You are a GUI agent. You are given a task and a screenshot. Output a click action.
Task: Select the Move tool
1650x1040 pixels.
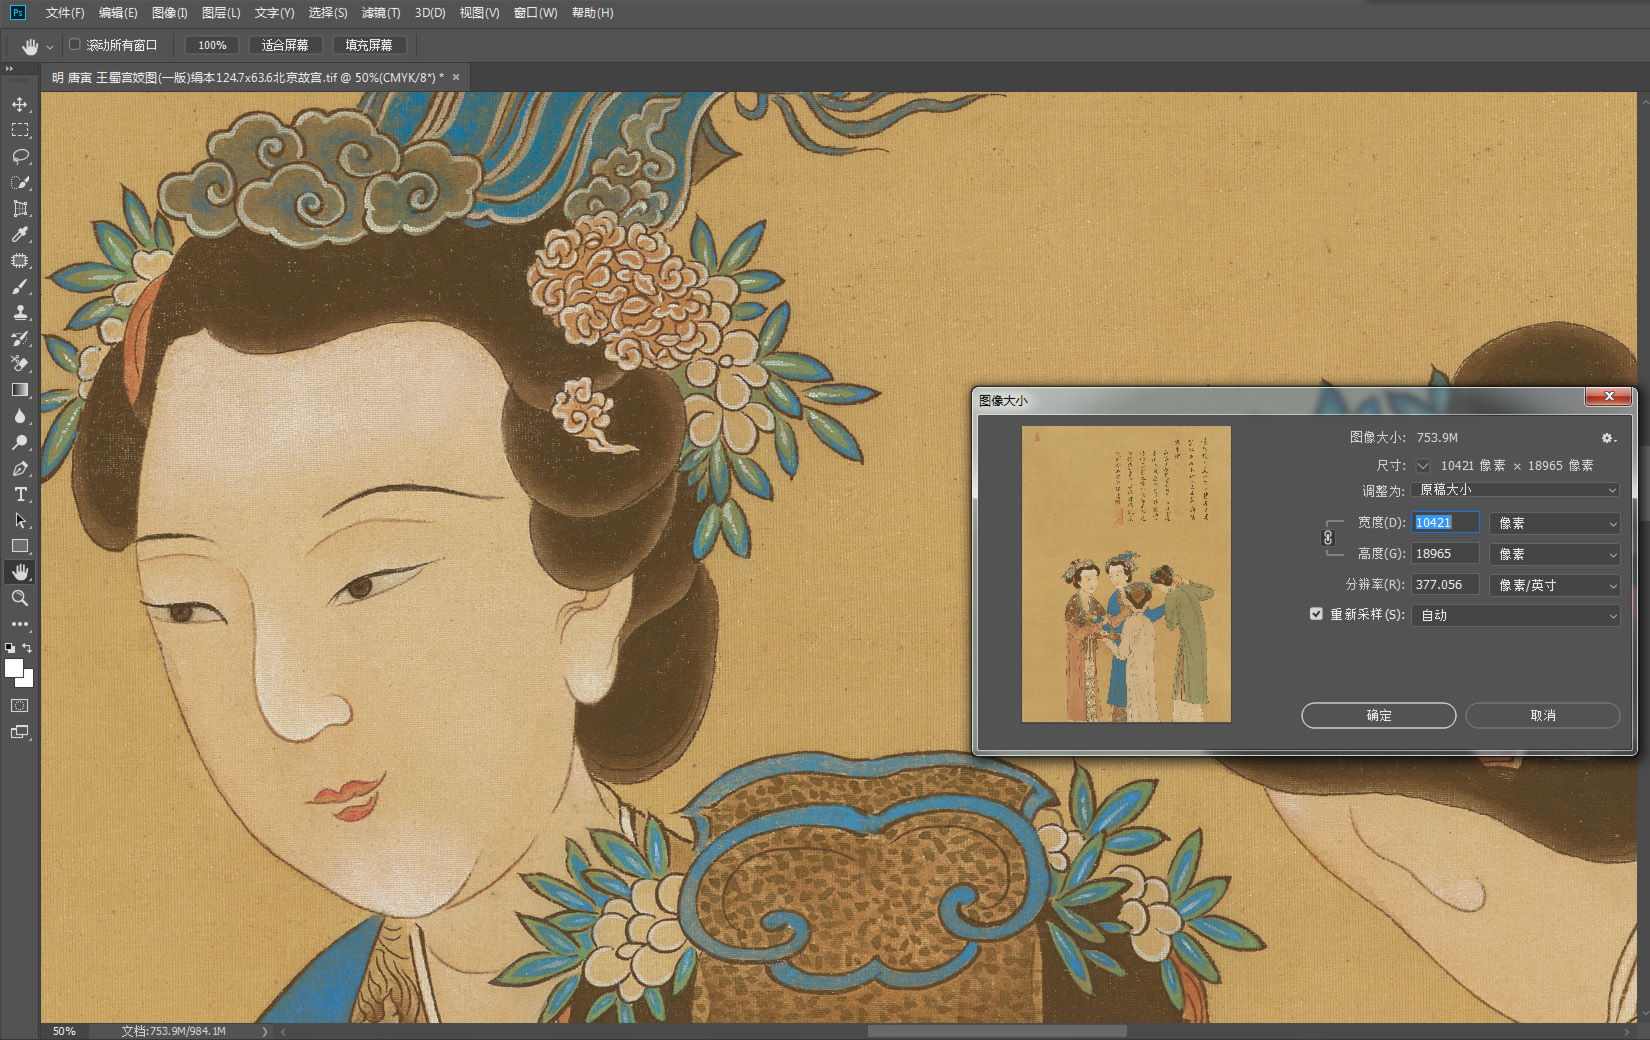(20, 104)
